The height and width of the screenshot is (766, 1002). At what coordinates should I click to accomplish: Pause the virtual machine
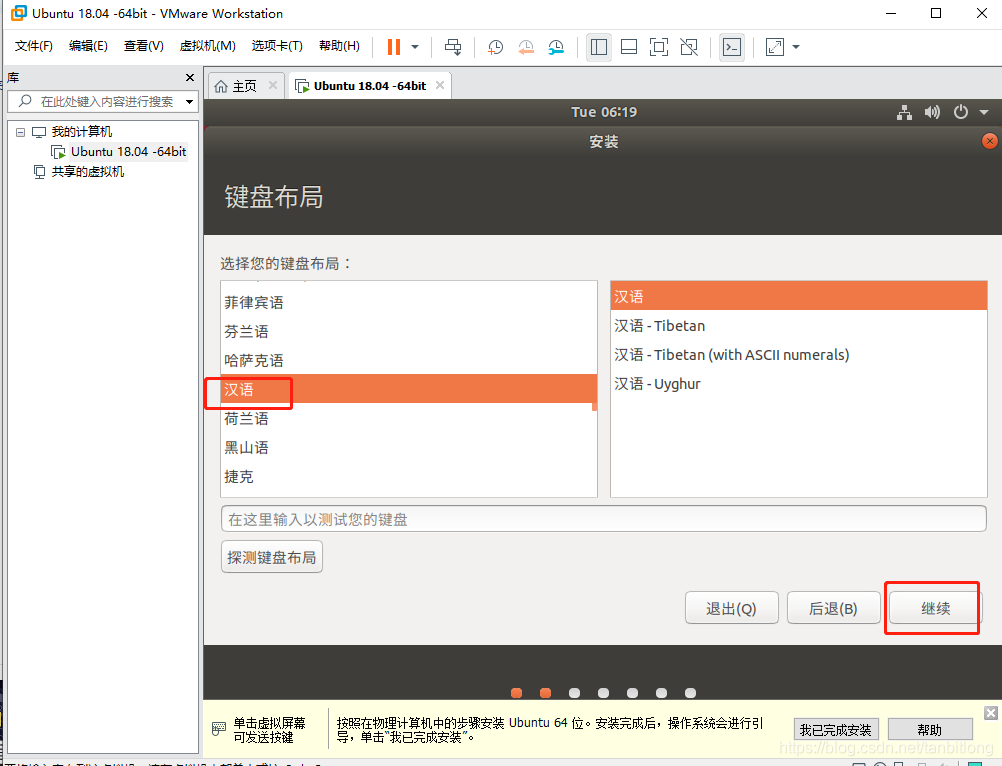pos(394,47)
